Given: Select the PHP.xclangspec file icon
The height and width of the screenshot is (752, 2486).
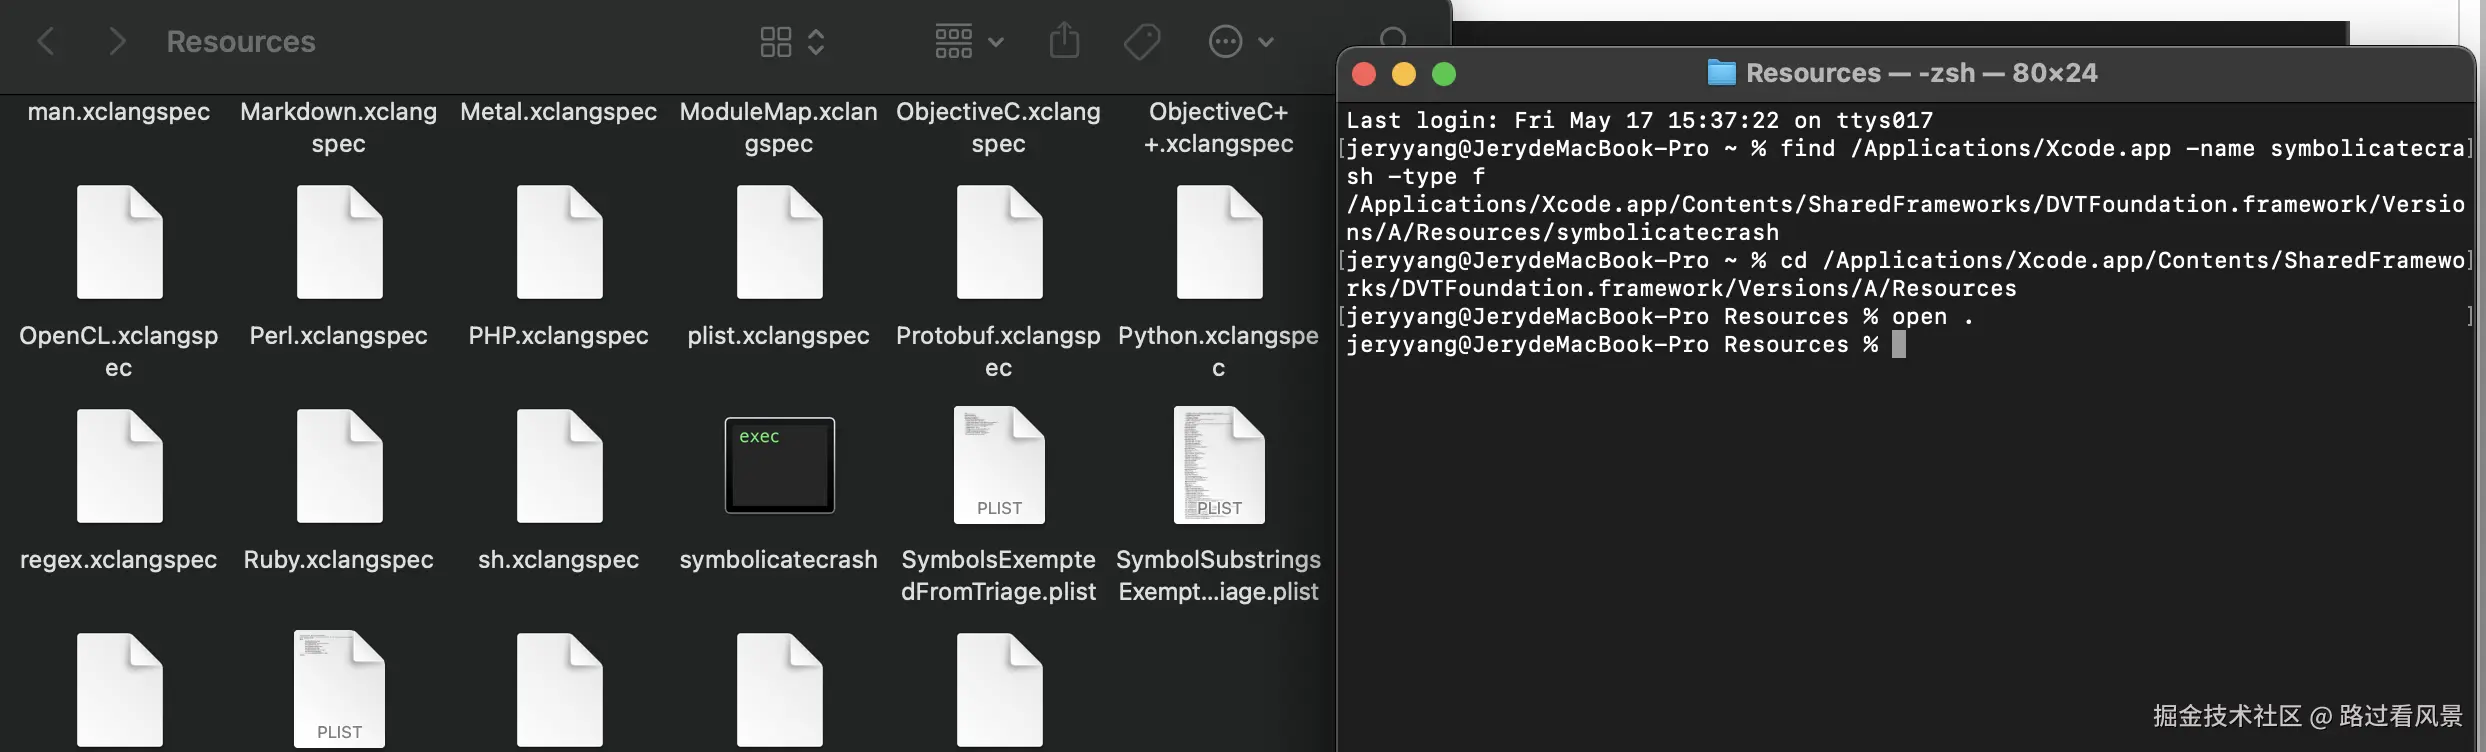Looking at the screenshot, I should tap(559, 242).
